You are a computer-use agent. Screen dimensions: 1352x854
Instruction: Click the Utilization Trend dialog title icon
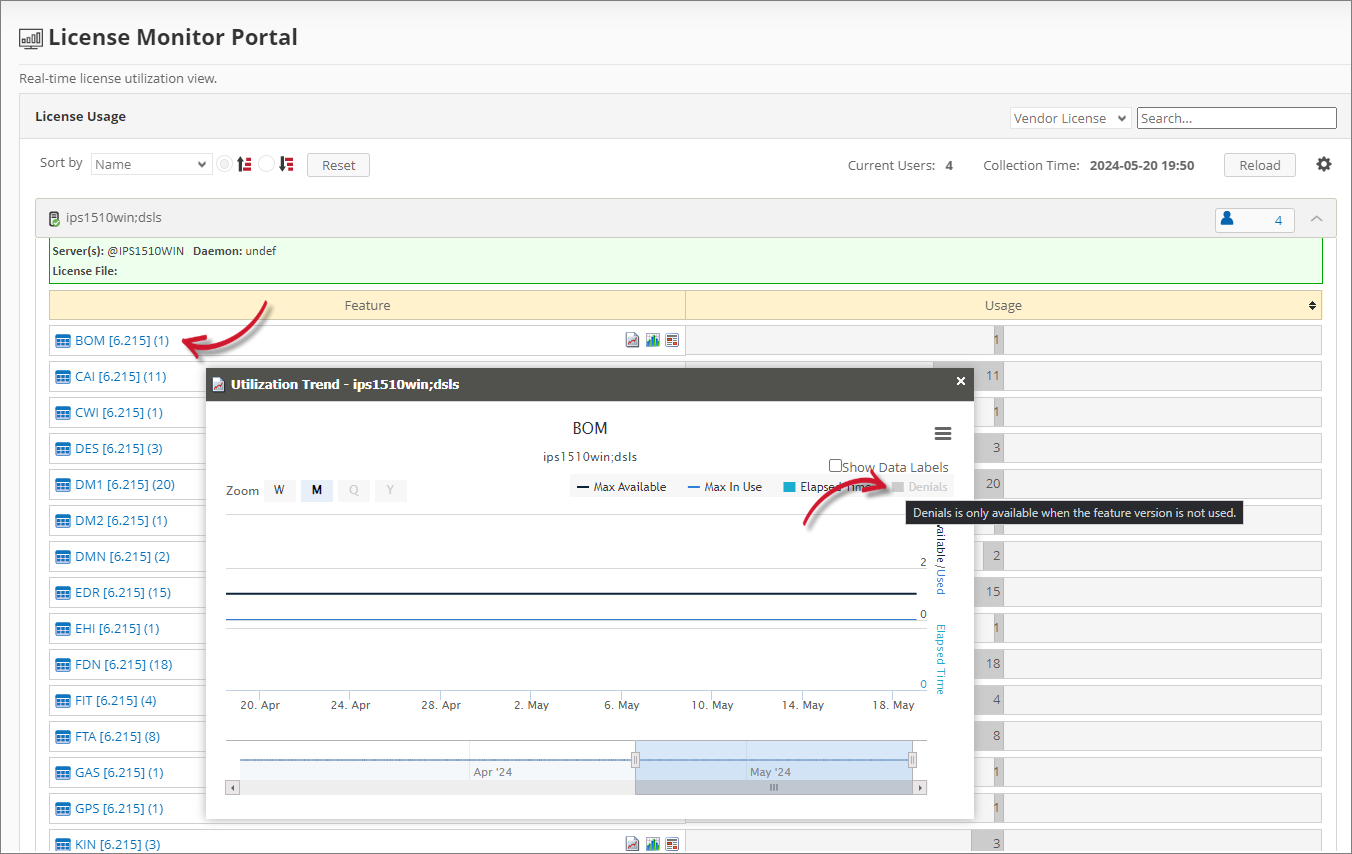219,384
